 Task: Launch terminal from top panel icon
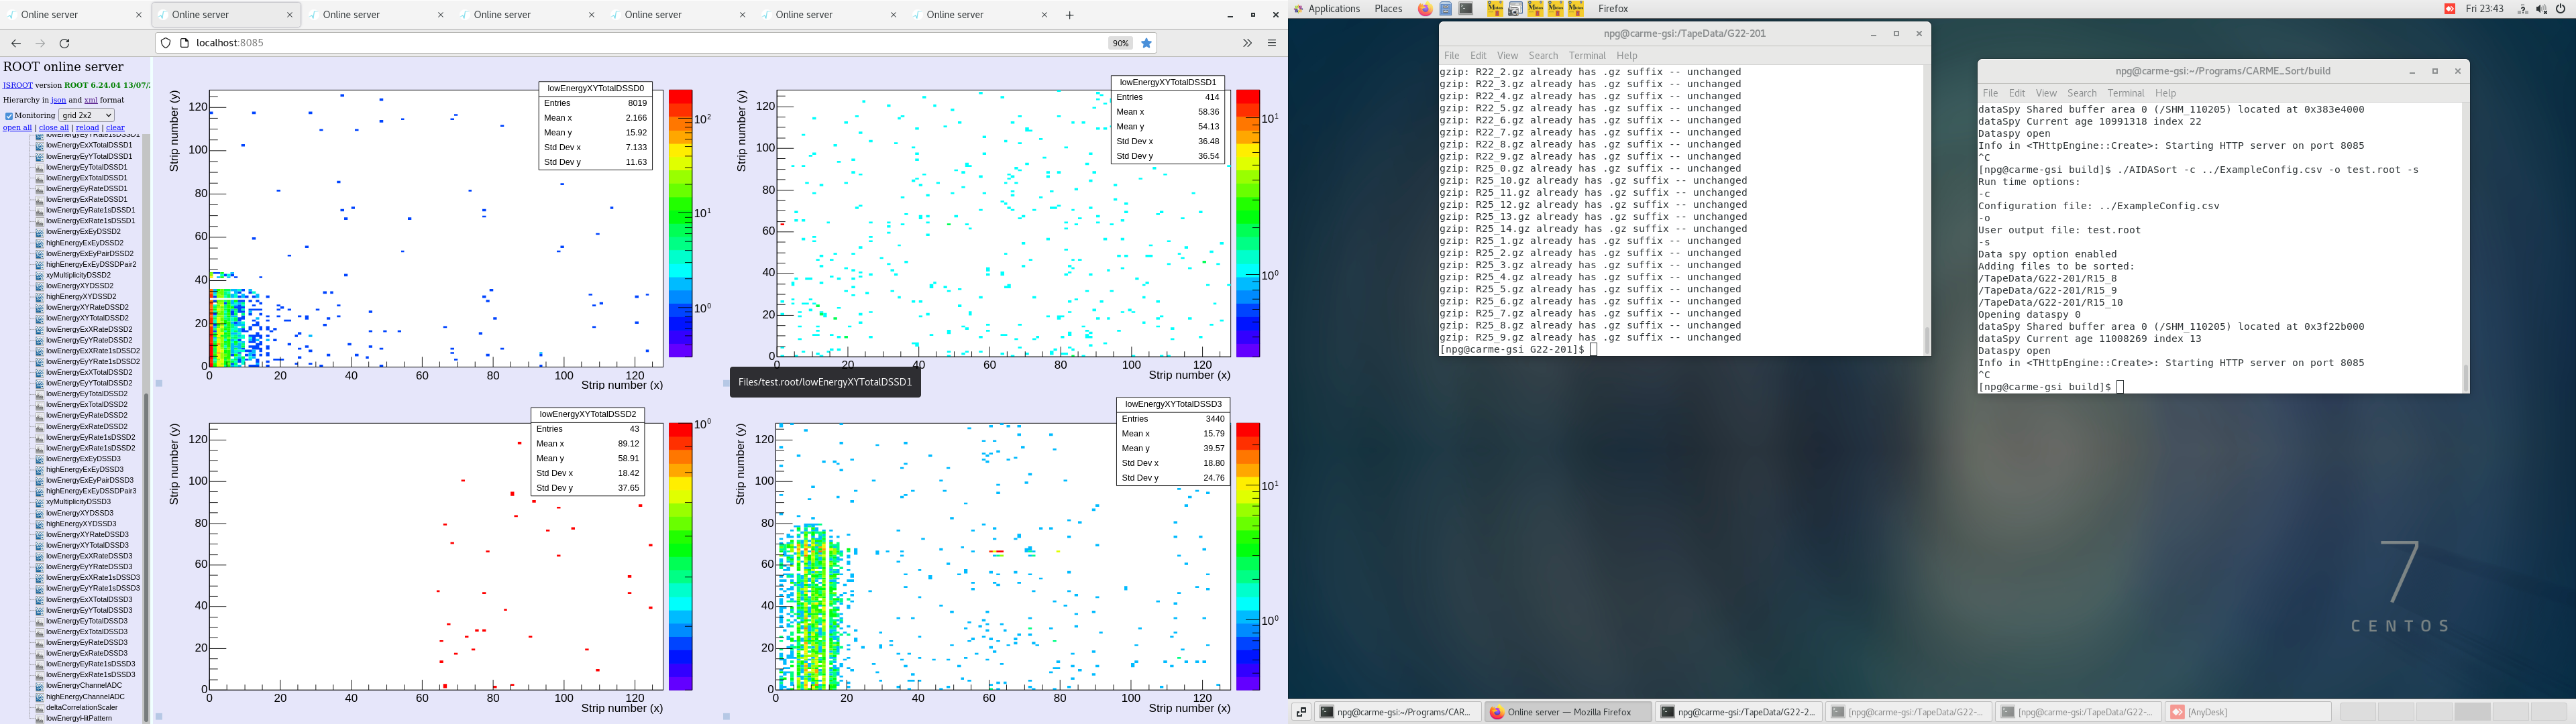1466,9
